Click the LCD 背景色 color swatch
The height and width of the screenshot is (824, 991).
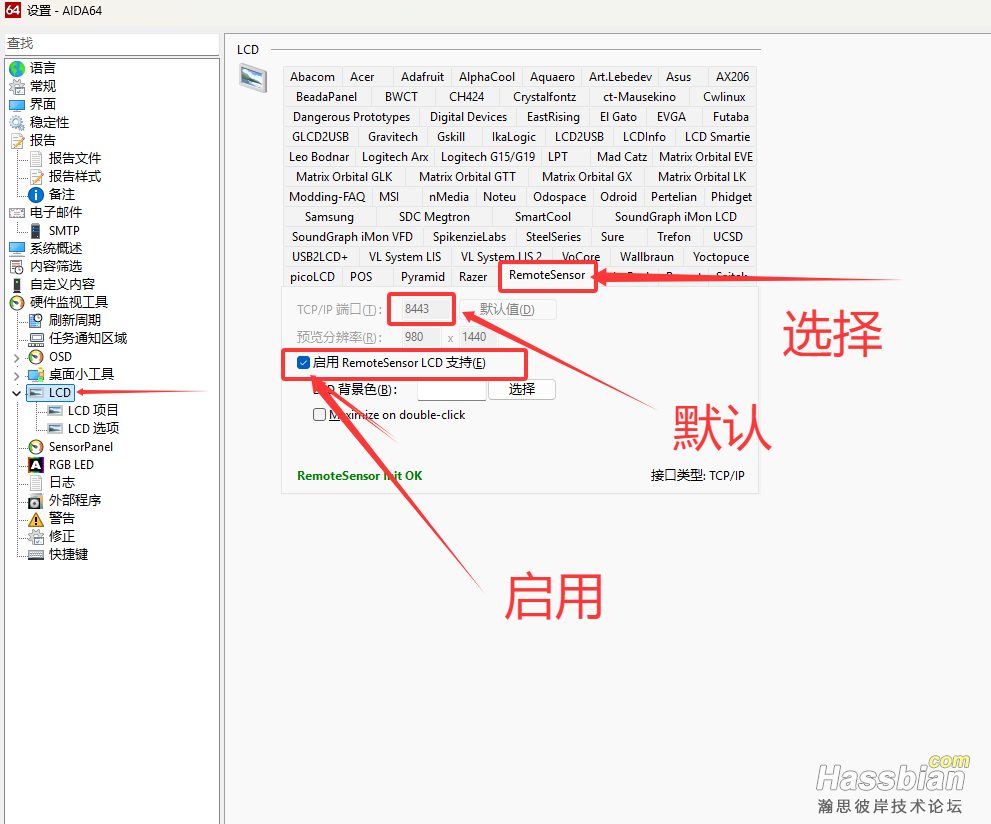452,390
